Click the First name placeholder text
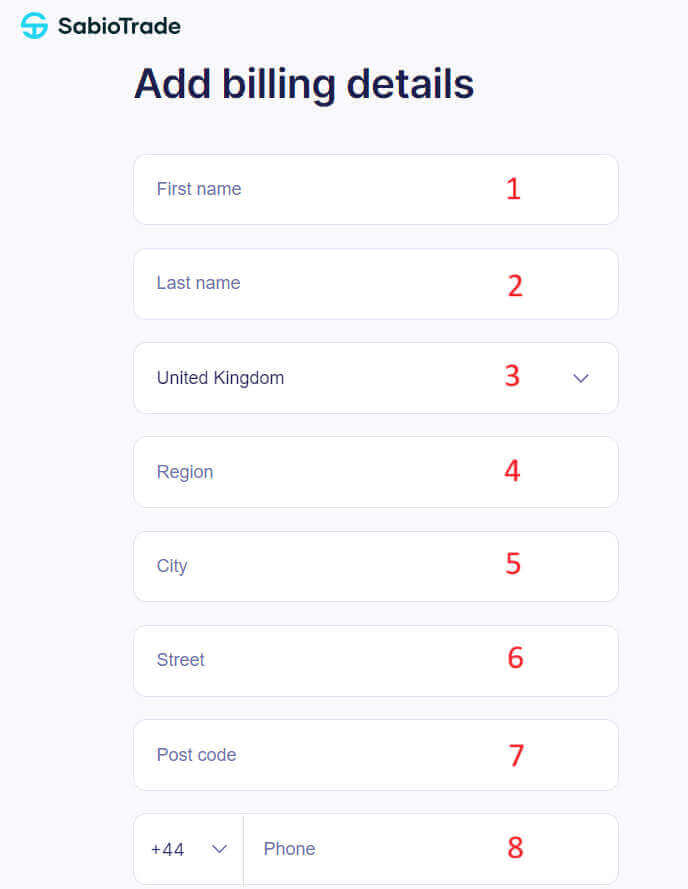688x889 pixels. point(198,189)
